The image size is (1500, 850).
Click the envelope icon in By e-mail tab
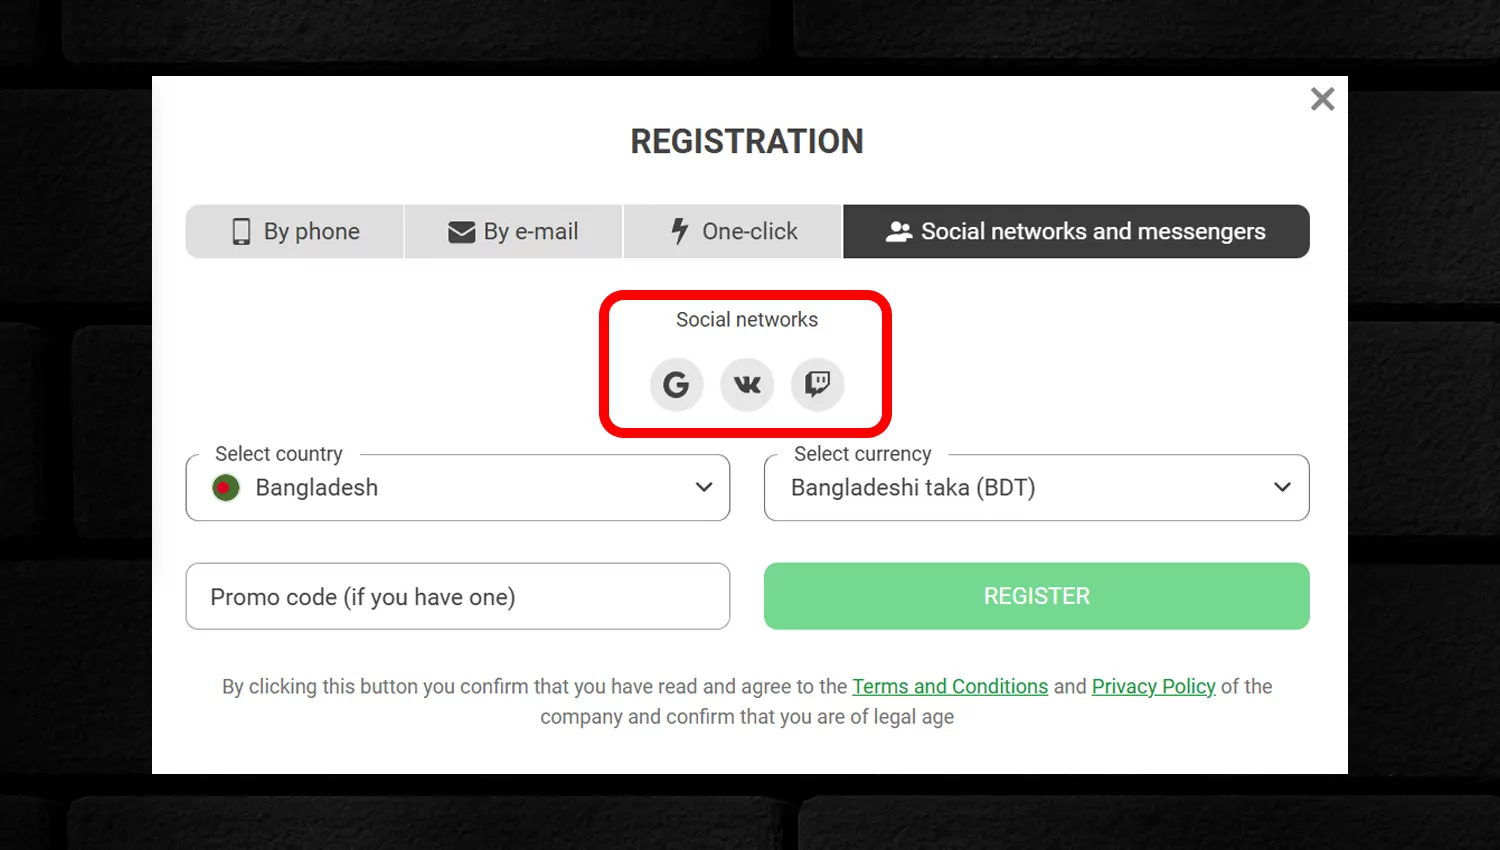(x=461, y=232)
